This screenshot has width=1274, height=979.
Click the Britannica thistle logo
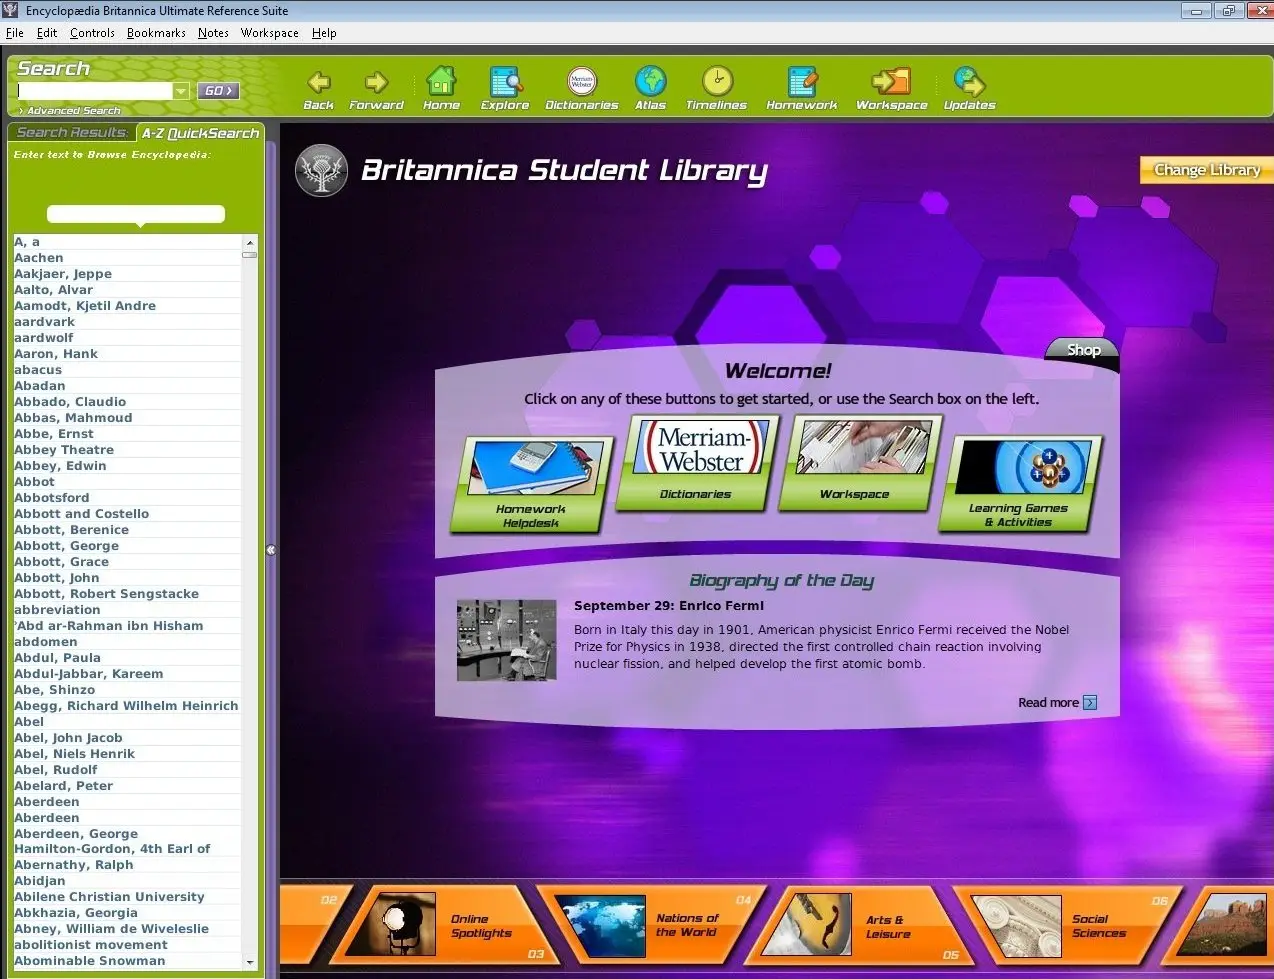322,171
